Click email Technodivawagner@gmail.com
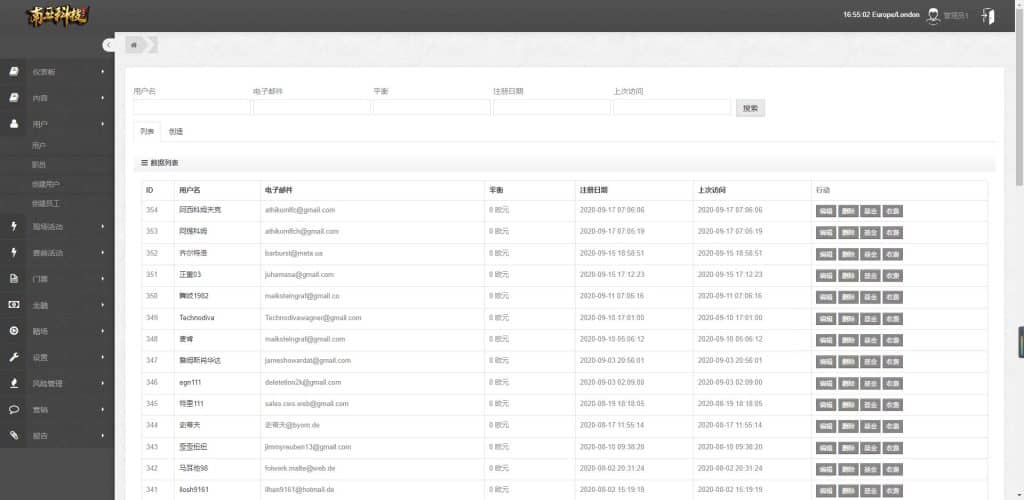This screenshot has height=500, width=1024. [x=313, y=318]
